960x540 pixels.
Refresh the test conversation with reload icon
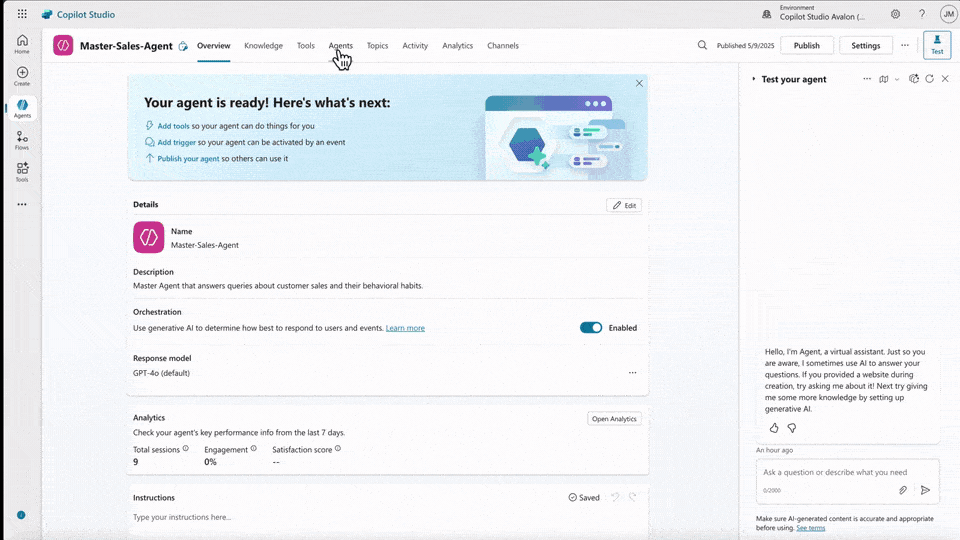click(930, 79)
